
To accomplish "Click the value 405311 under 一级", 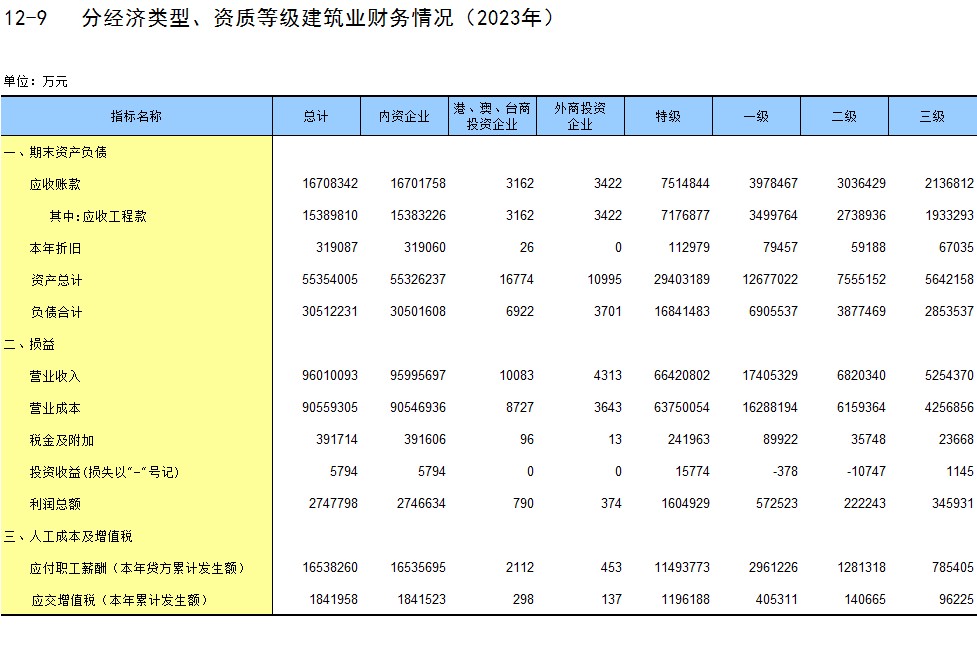I will (776, 599).
